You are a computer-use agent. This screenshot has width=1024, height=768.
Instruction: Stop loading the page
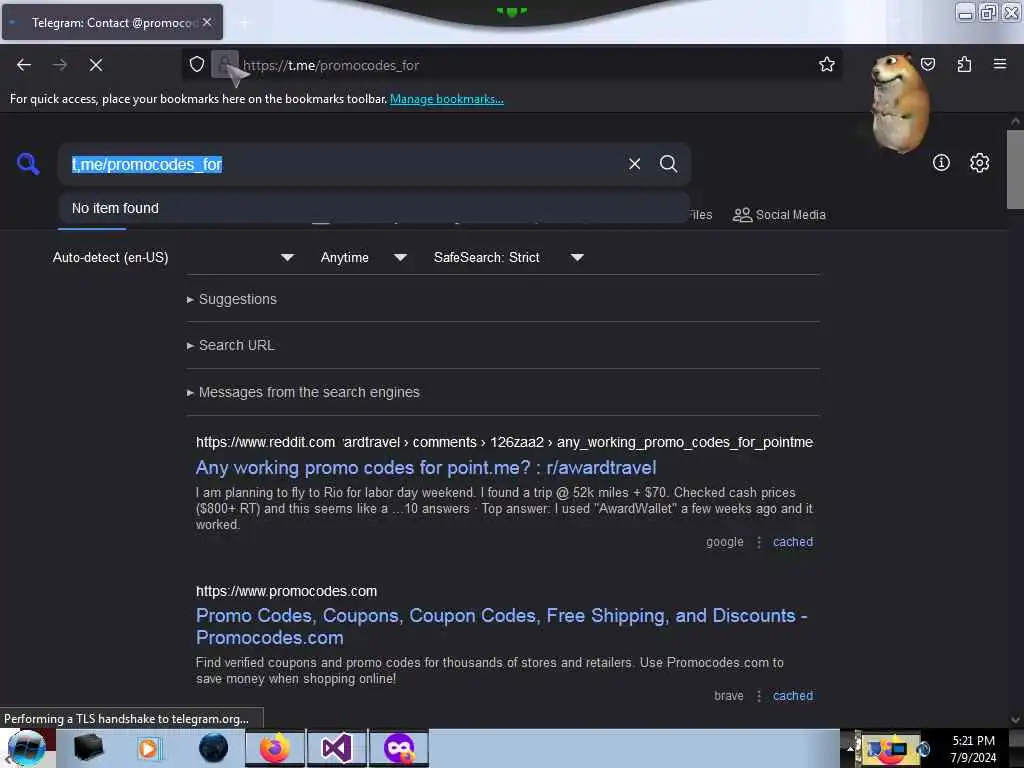(x=95, y=65)
